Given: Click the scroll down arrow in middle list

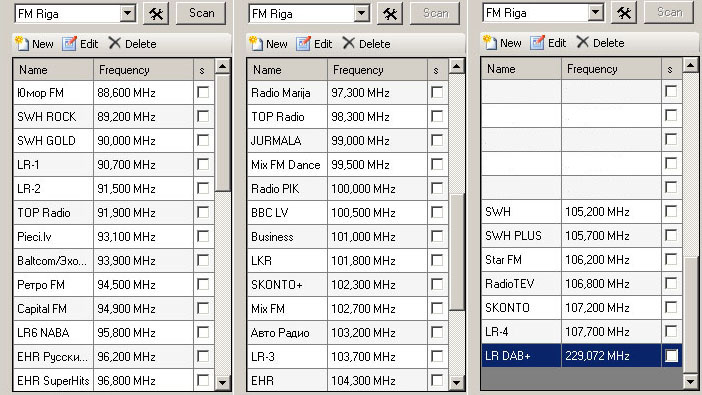Looking at the screenshot, I should 457,382.
